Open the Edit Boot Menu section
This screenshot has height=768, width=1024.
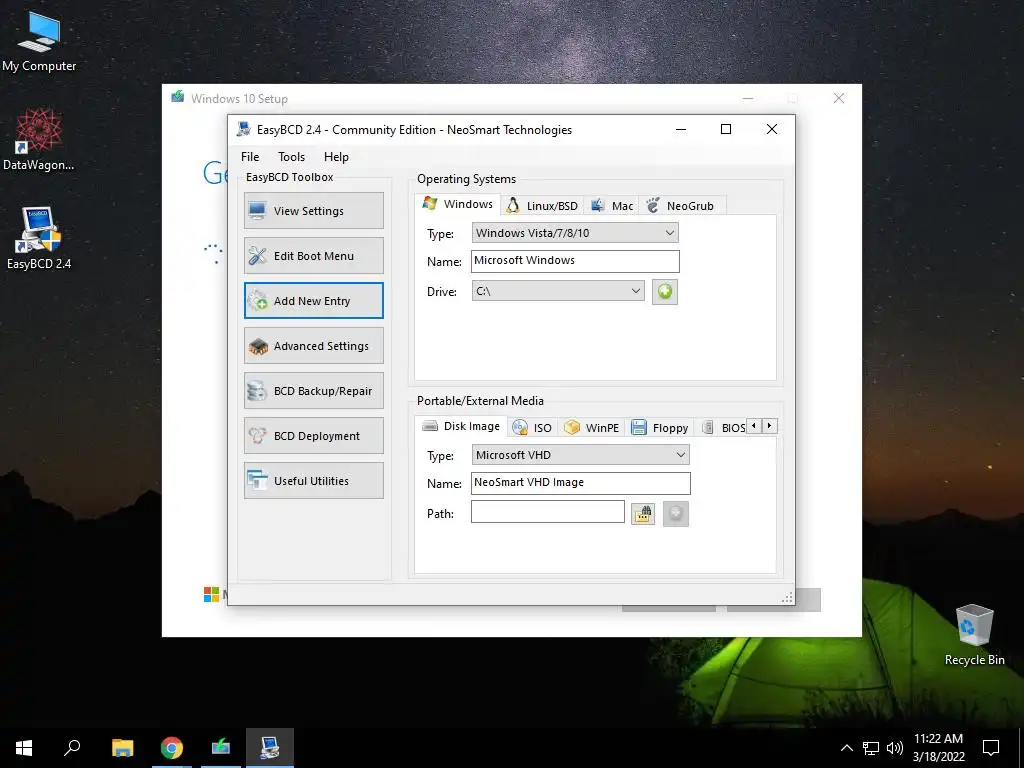313,255
